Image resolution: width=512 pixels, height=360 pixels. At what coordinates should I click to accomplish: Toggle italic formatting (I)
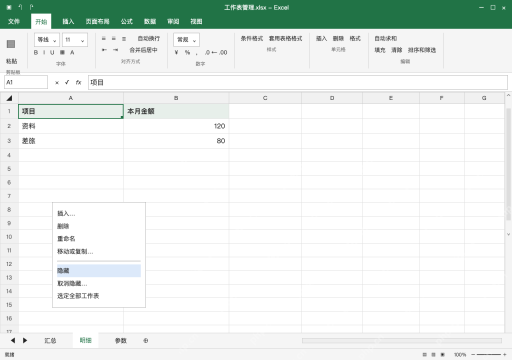[x=44, y=52]
